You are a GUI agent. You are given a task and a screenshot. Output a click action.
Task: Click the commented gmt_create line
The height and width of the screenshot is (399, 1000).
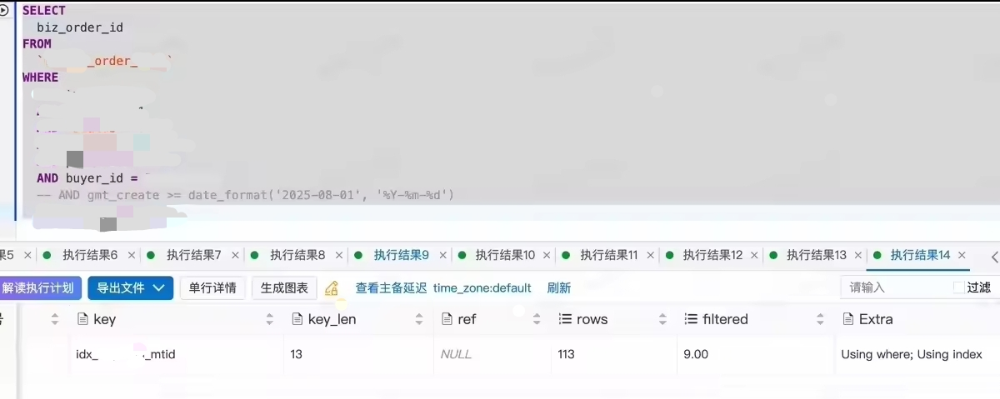point(246,195)
